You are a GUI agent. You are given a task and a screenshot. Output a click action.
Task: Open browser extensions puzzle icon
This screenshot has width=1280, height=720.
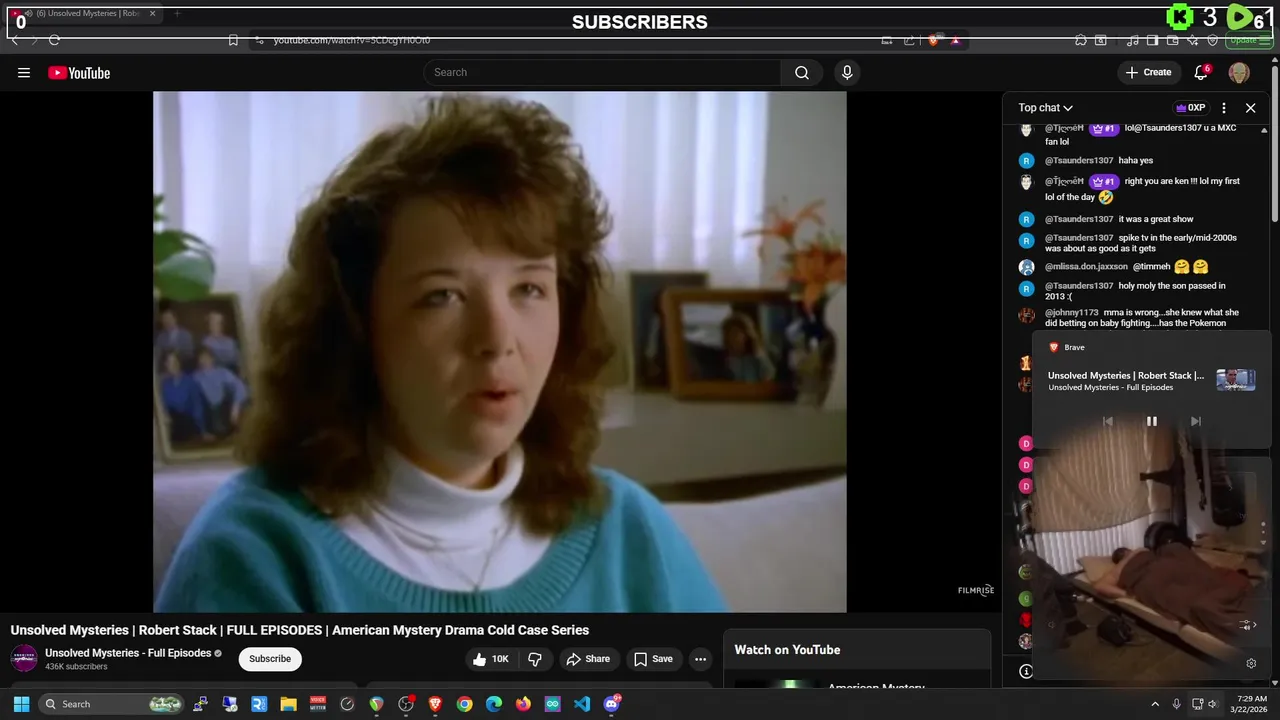[x=1081, y=40]
